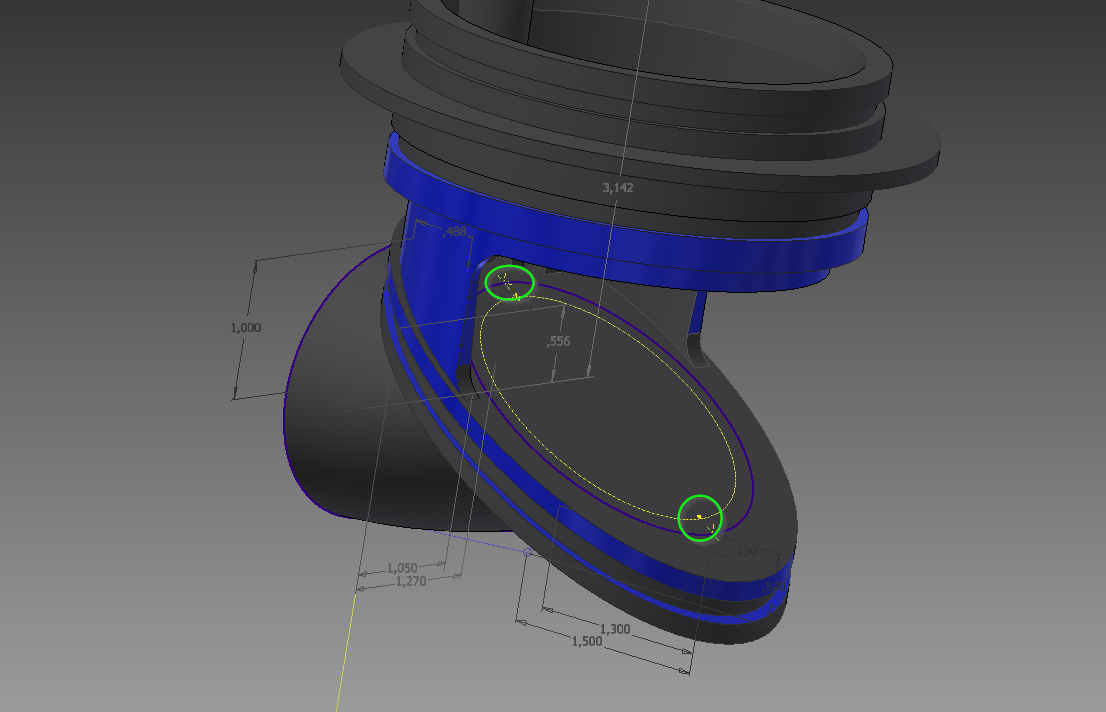Click the ,130 dimension near the right edge
This screenshot has width=1106, height=712.
click(745, 549)
